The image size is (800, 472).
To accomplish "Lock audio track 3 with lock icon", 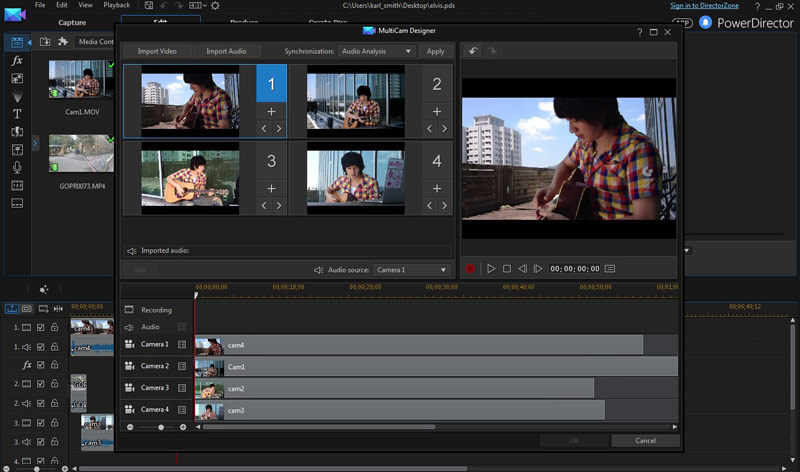I will (x=55, y=441).
